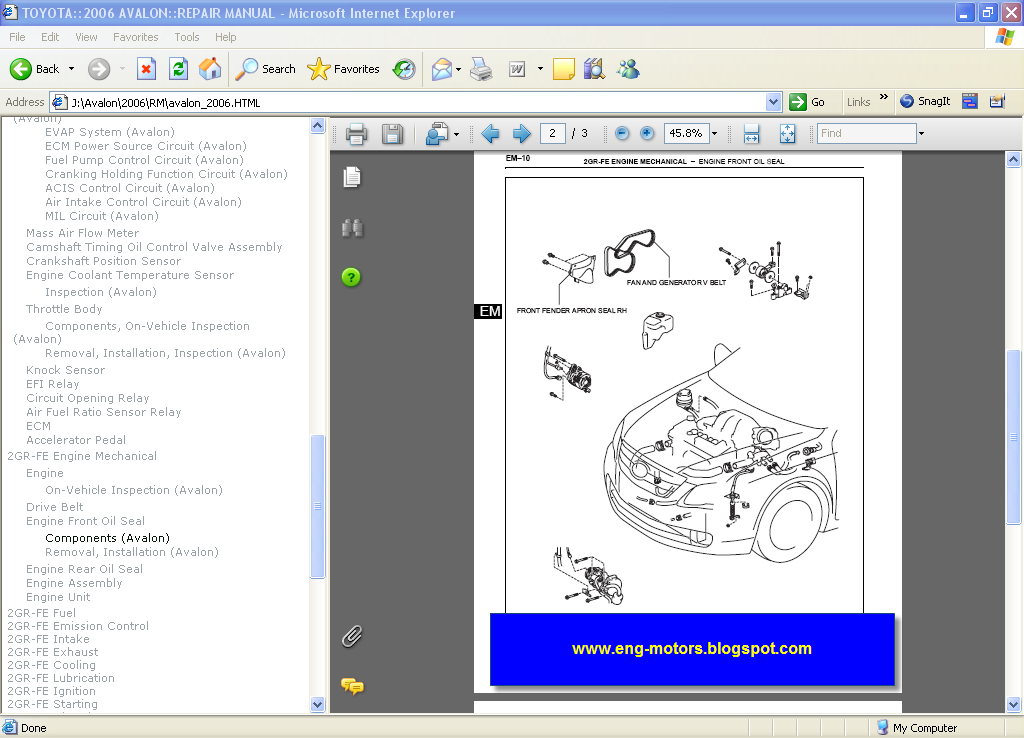This screenshot has height=738, width=1024.
Task: Open the Help menu
Action: [226, 37]
